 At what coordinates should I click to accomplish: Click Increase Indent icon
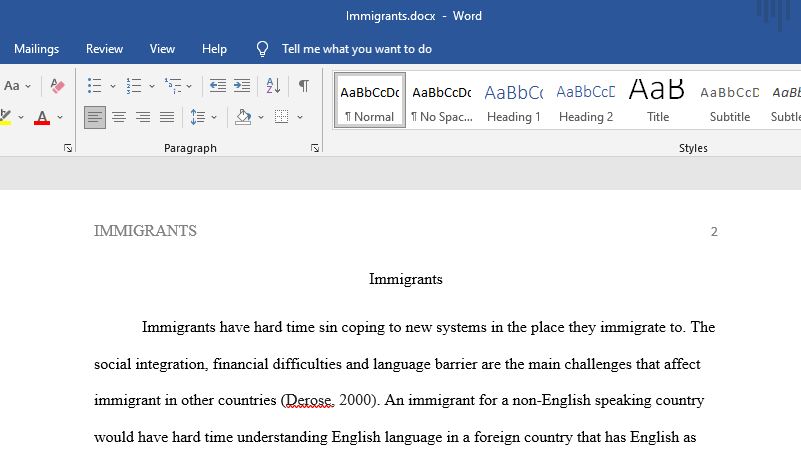[x=242, y=86]
